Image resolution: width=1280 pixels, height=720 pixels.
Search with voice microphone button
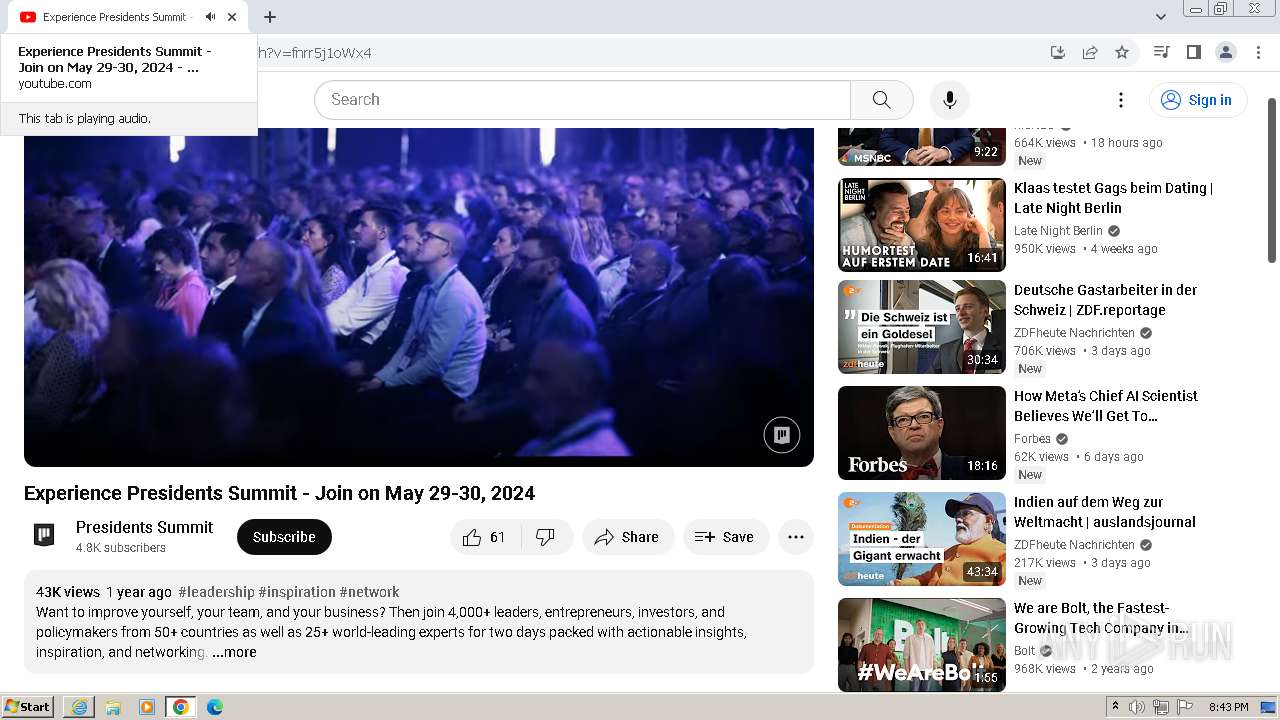[950, 100]
